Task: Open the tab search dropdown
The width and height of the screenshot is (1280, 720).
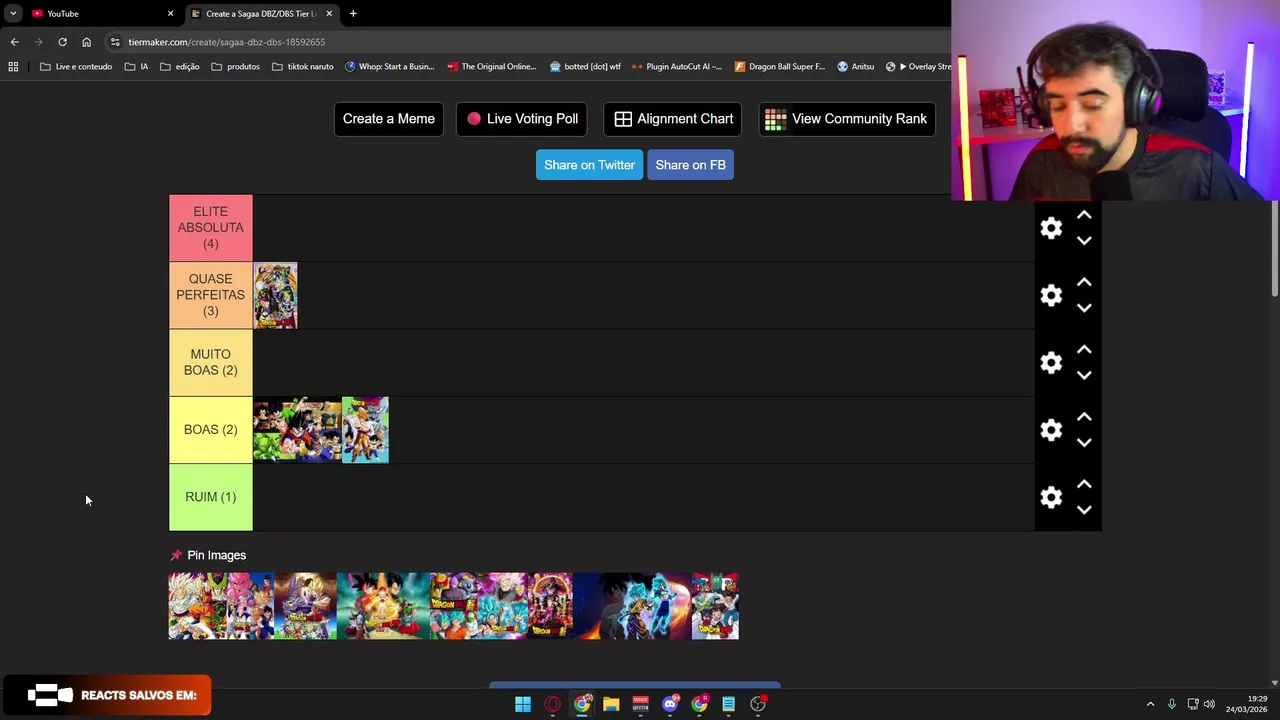Action: coord(13,14)
